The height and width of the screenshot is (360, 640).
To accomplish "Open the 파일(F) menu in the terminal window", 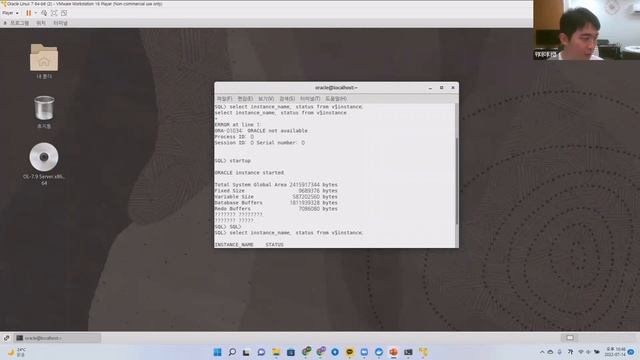I will click(224, 99).
